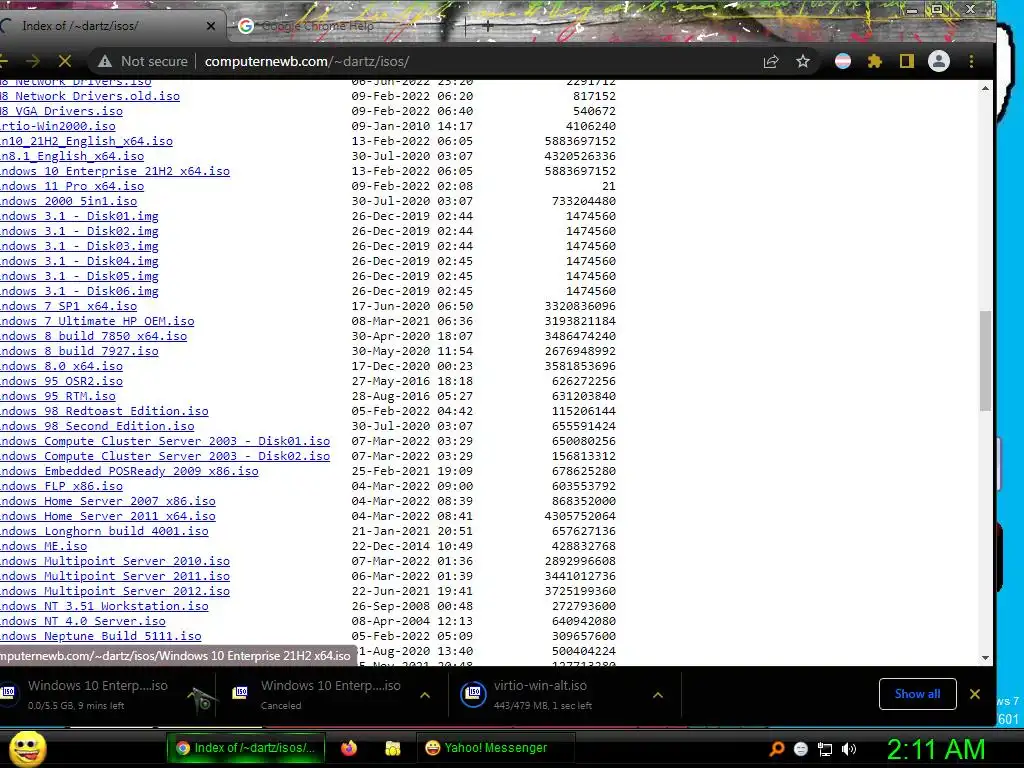Image resolution: width=1024 pixels, height=768 pixels.
Task: Click the vertical scrollbar thumb
Action: tap(985, 360)
